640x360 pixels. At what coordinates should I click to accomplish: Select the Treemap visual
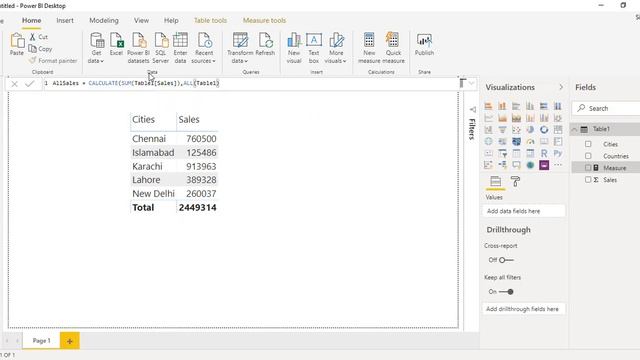(558, 130)
